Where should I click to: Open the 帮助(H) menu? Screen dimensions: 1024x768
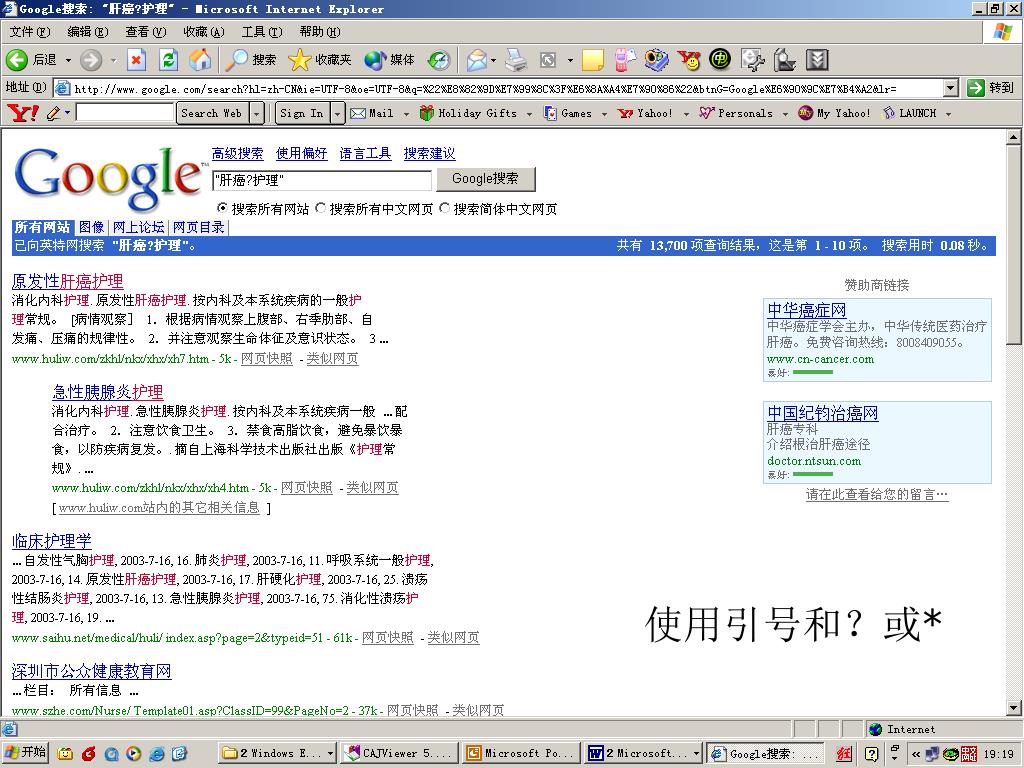coord(320,32)
